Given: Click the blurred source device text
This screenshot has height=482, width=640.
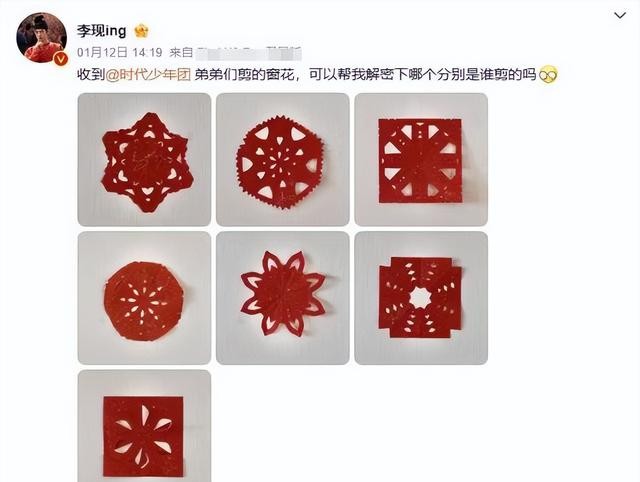Looking at the screenshot, I should pyautogui.click(x=249, y=53).
